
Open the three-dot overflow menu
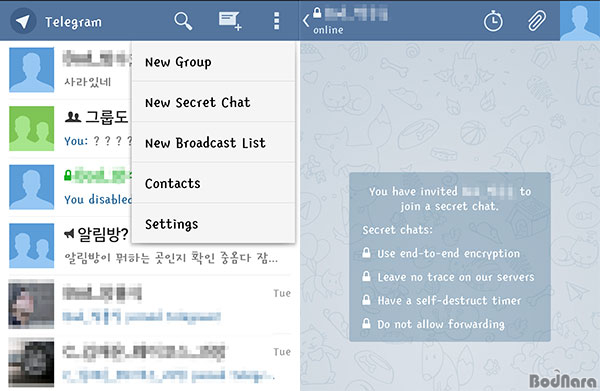click(x=276, y=21)
